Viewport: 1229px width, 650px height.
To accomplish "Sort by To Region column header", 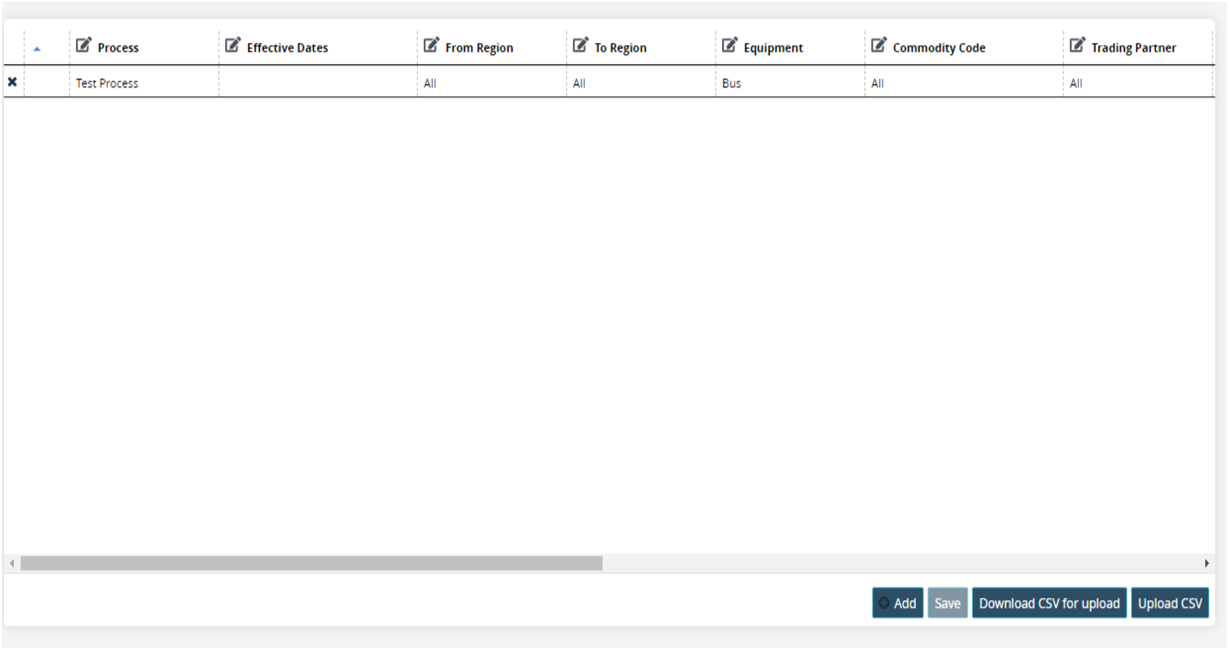I will [x=620, y=48].
